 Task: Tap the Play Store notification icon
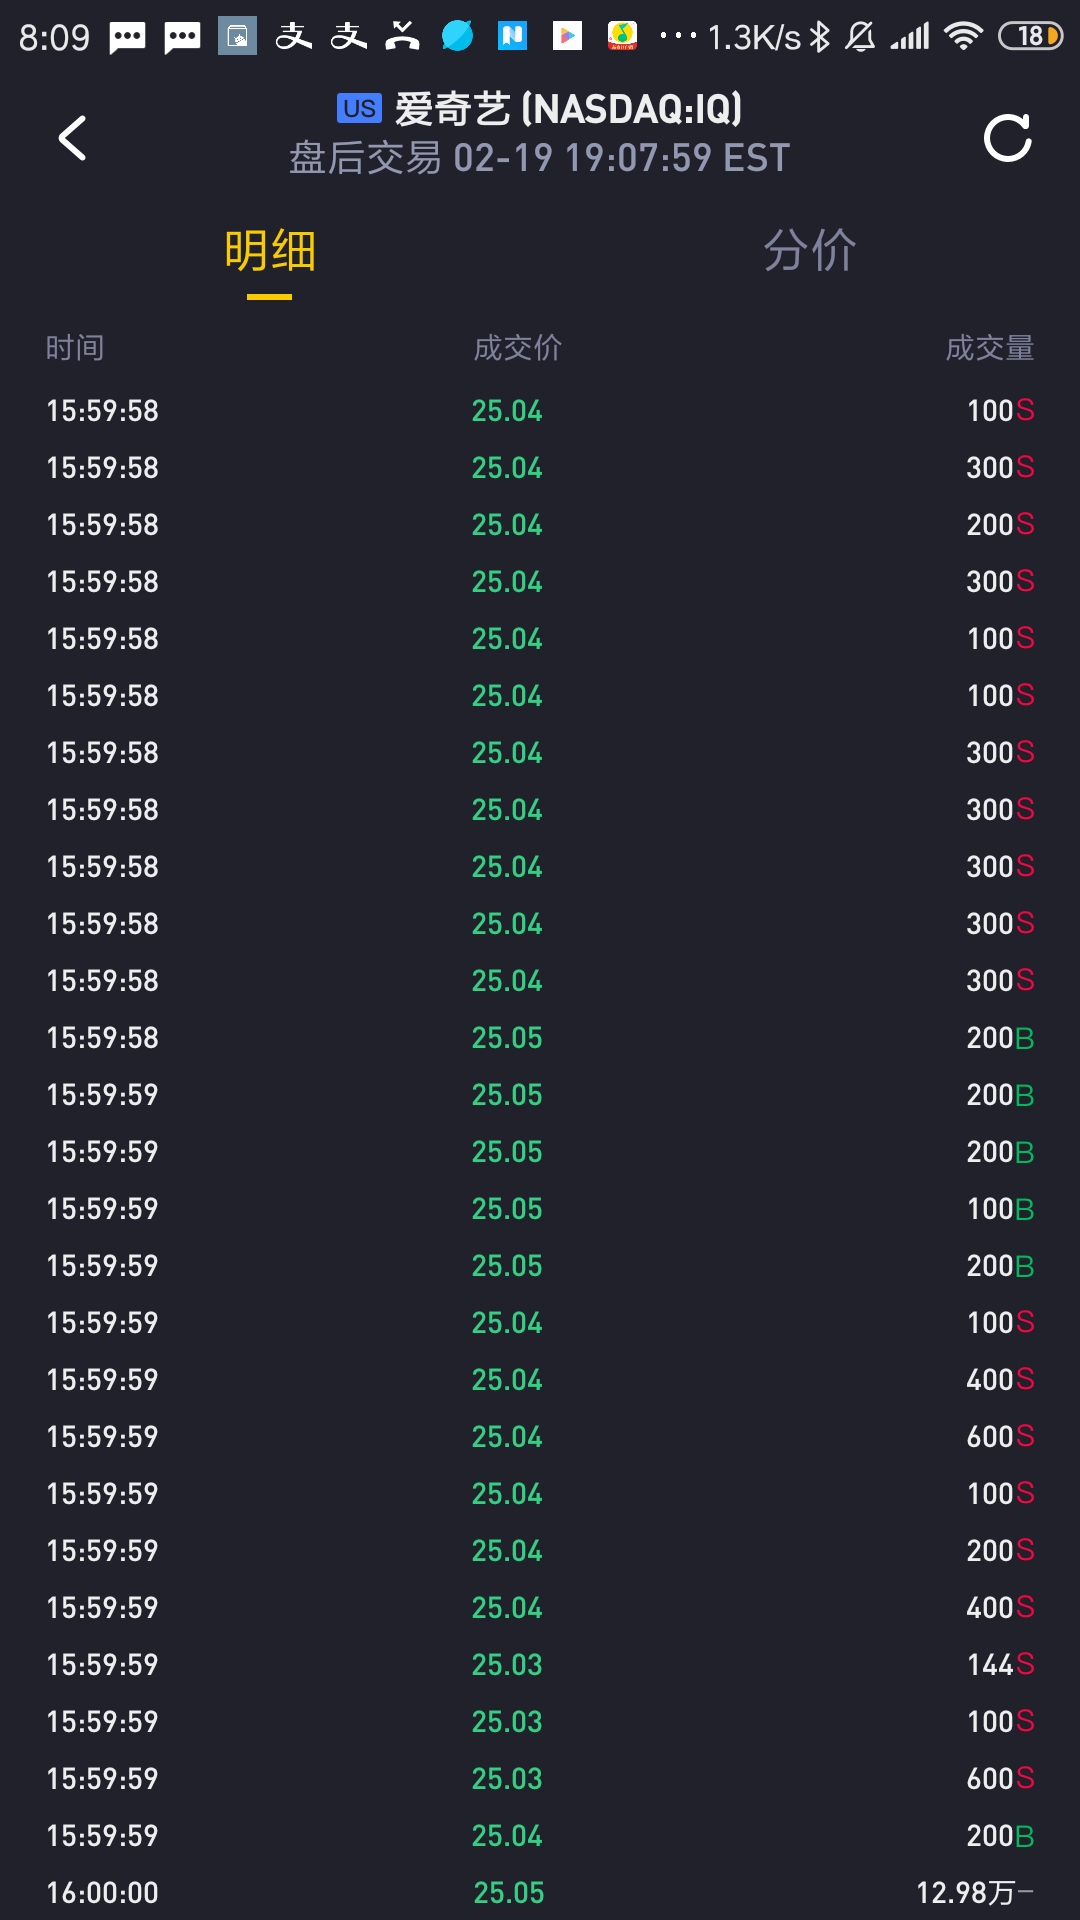[x=567, y=37]
